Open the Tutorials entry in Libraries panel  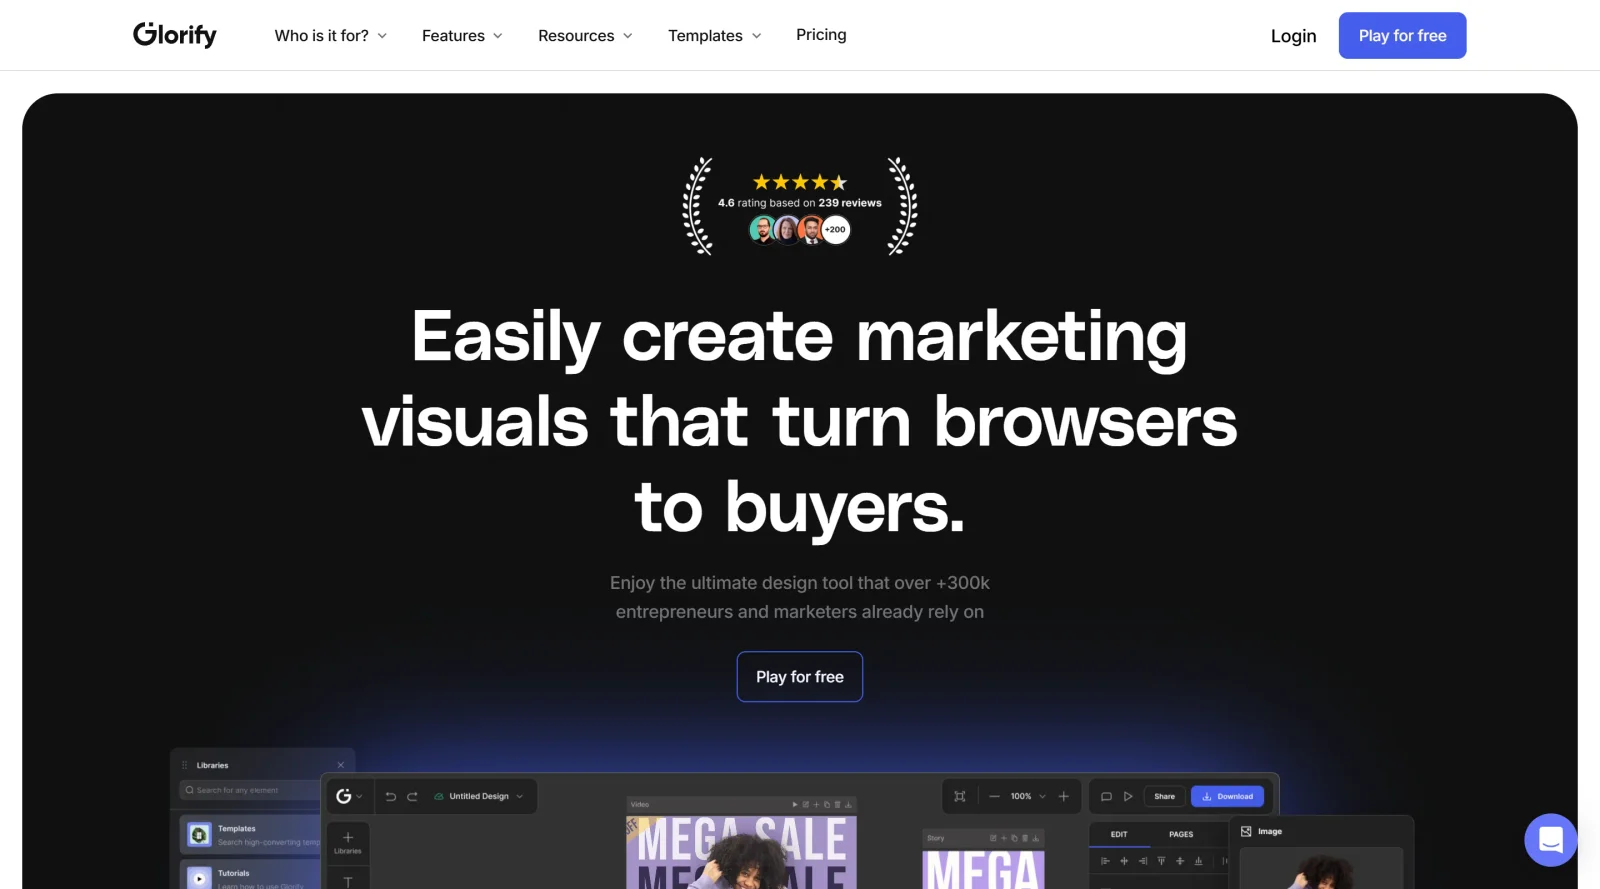[252, 876]
